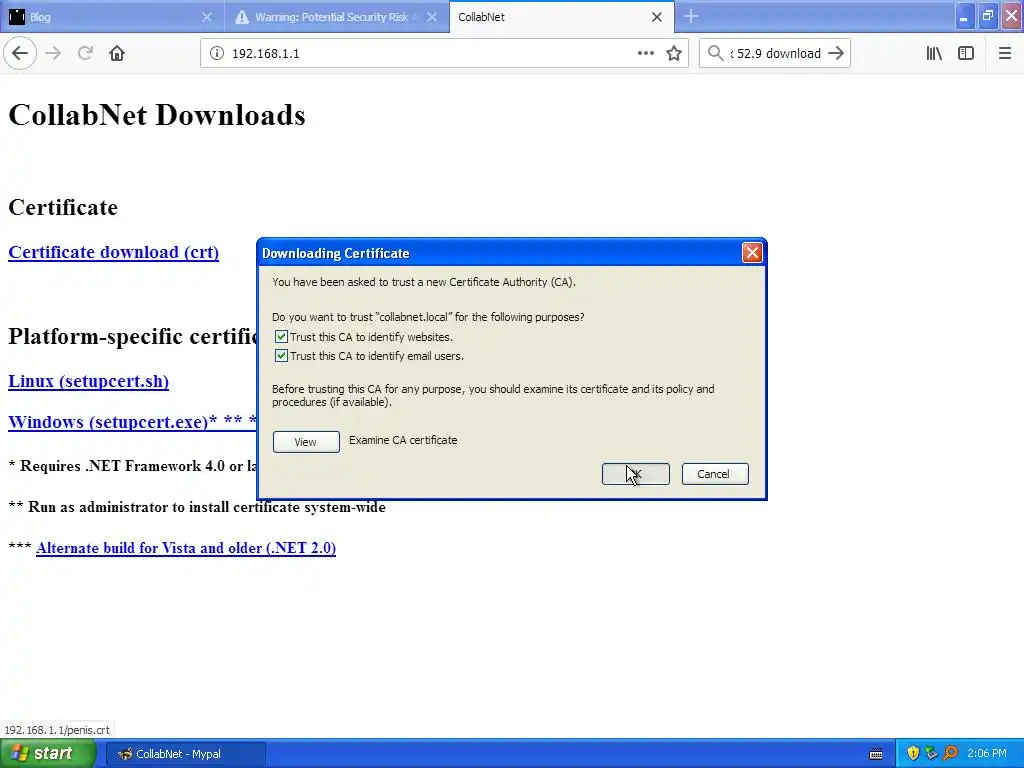Reload the page with the refresh icon
The image size is (1024, 768).
85,54
